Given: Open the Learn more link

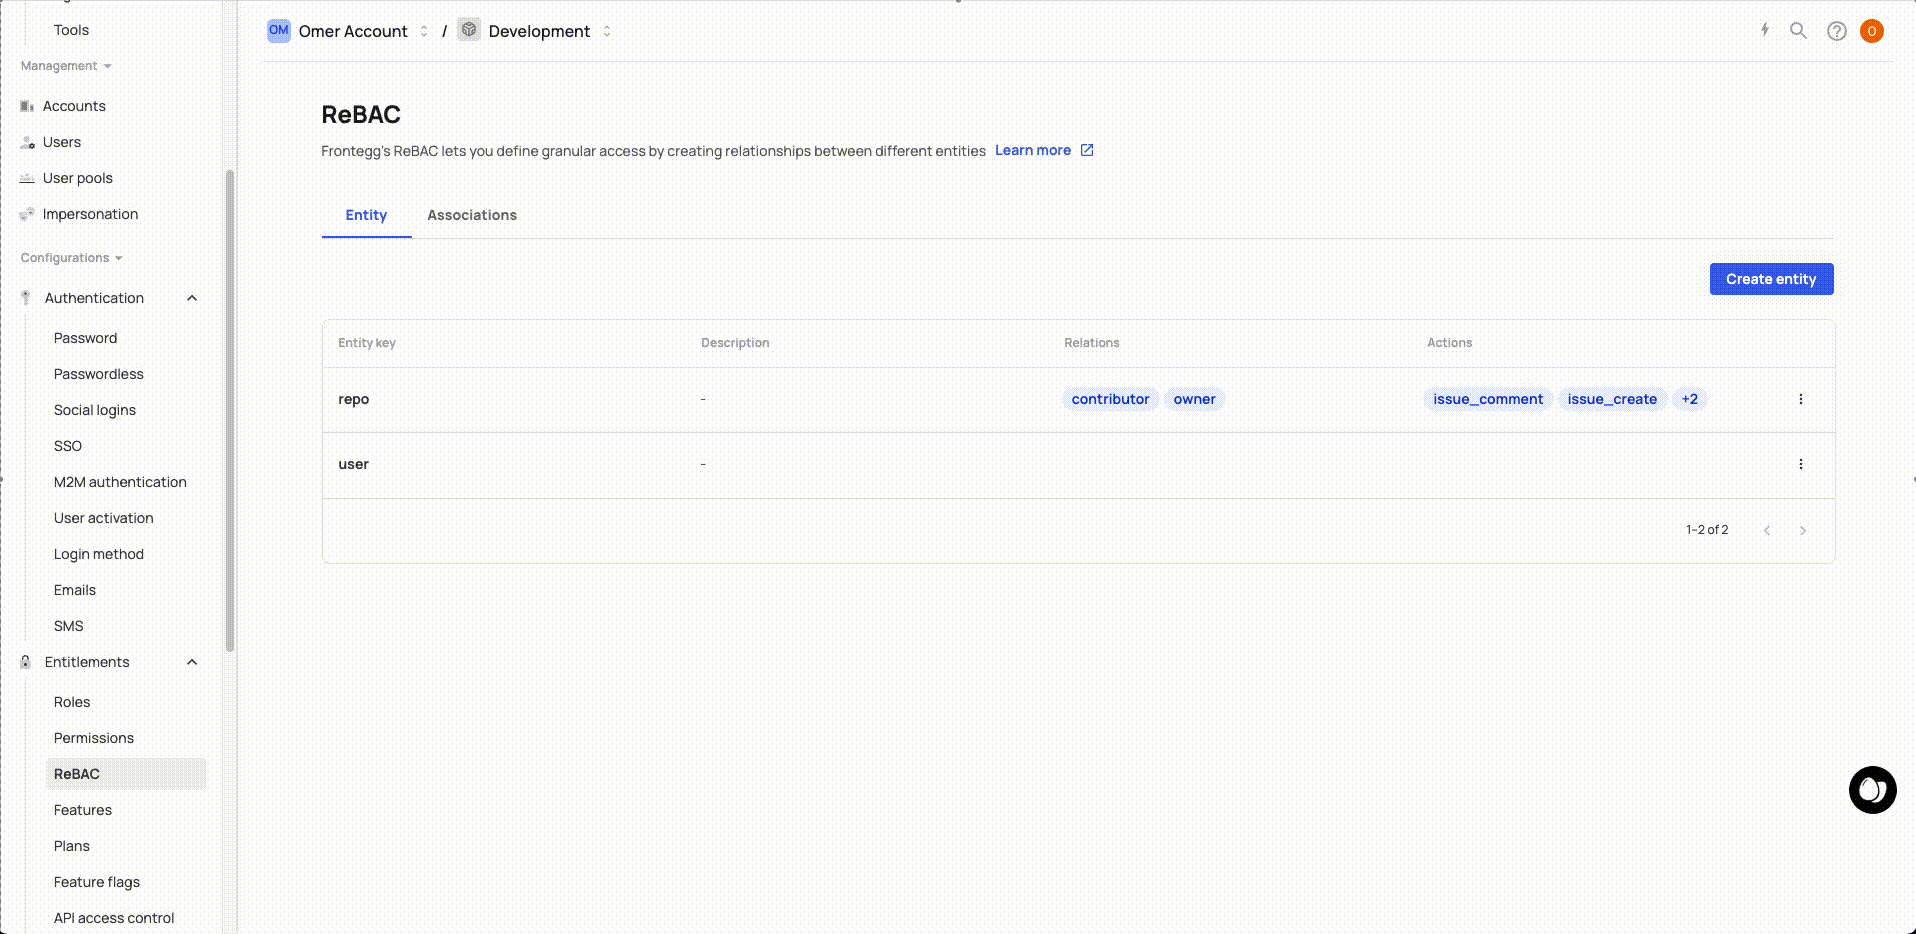Looking at the screenshot, I should [x=1033, y=150].
